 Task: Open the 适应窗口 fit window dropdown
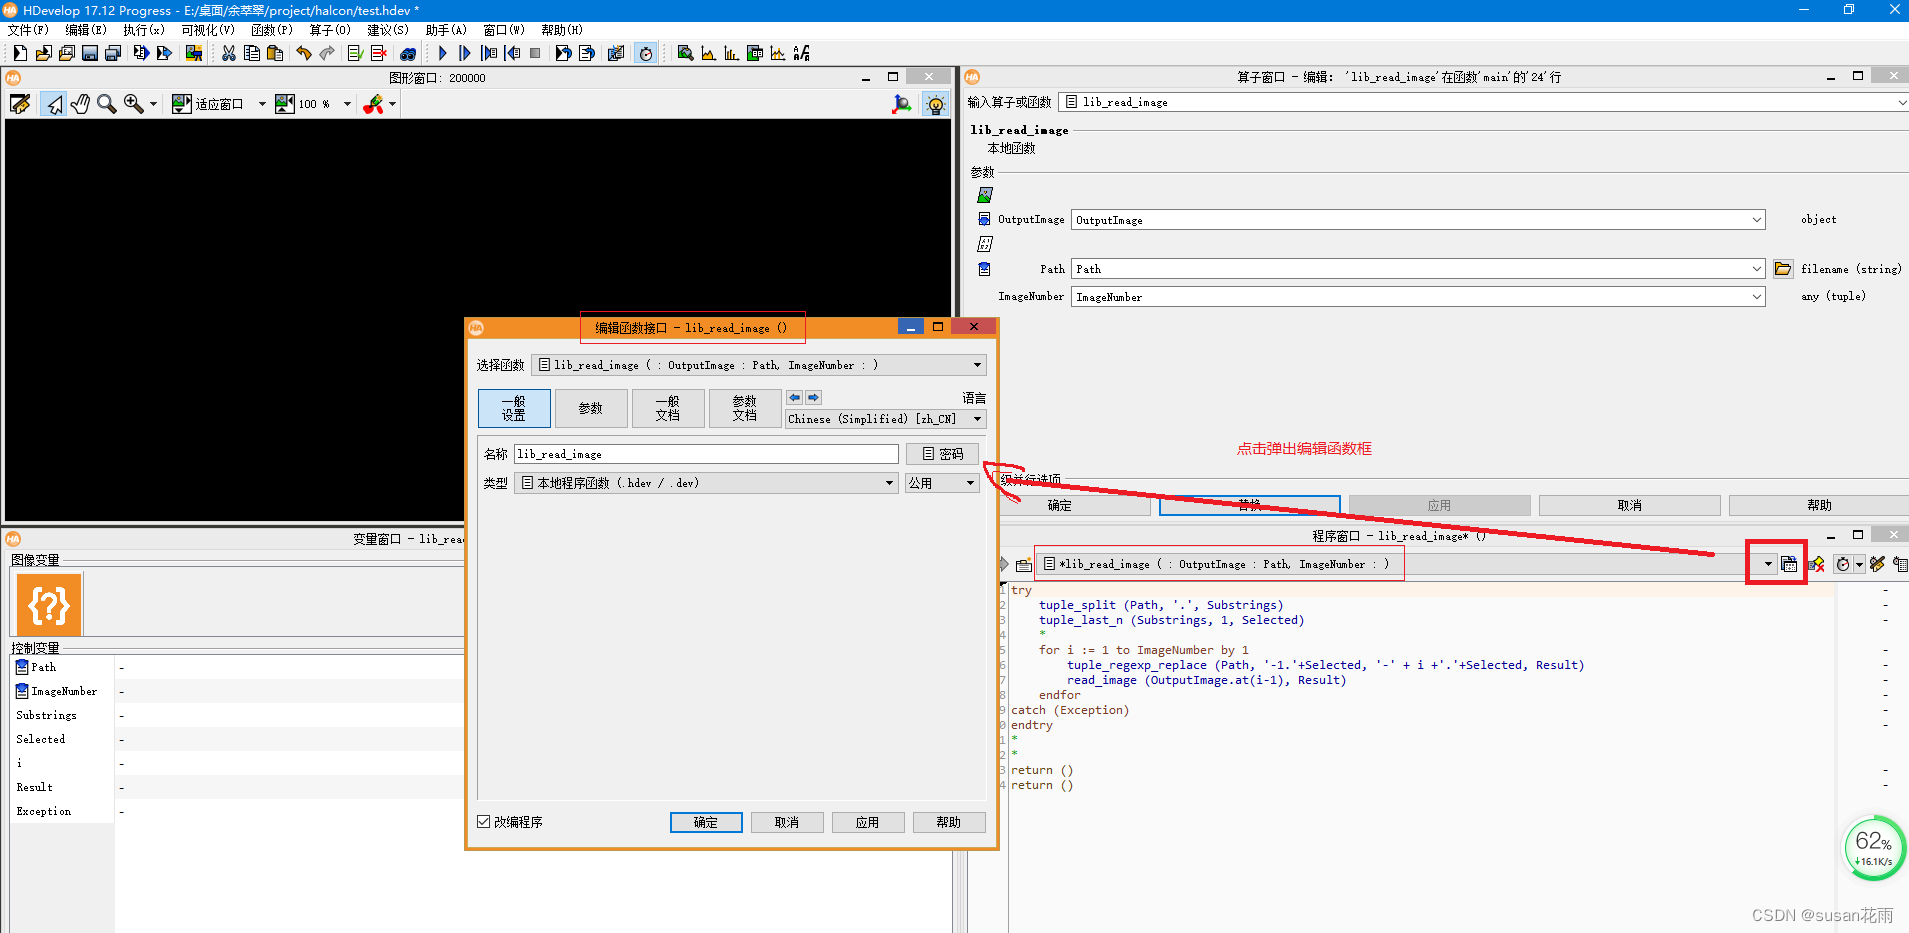262,104
